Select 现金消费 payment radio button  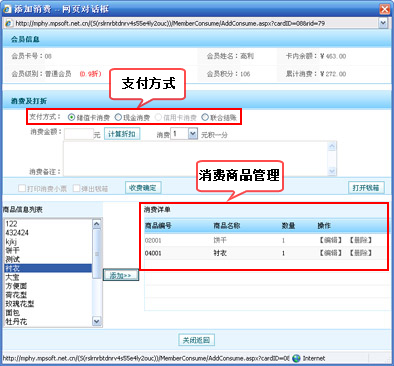point(118,117)
